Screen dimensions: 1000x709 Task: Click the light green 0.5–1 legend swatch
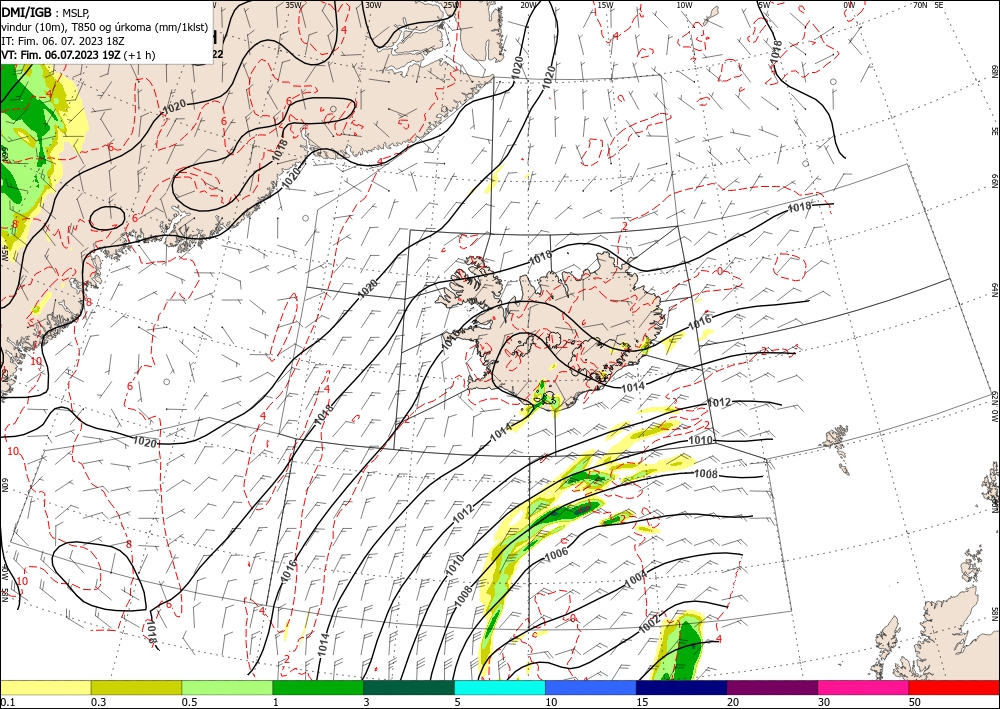(x=227, y=687)
